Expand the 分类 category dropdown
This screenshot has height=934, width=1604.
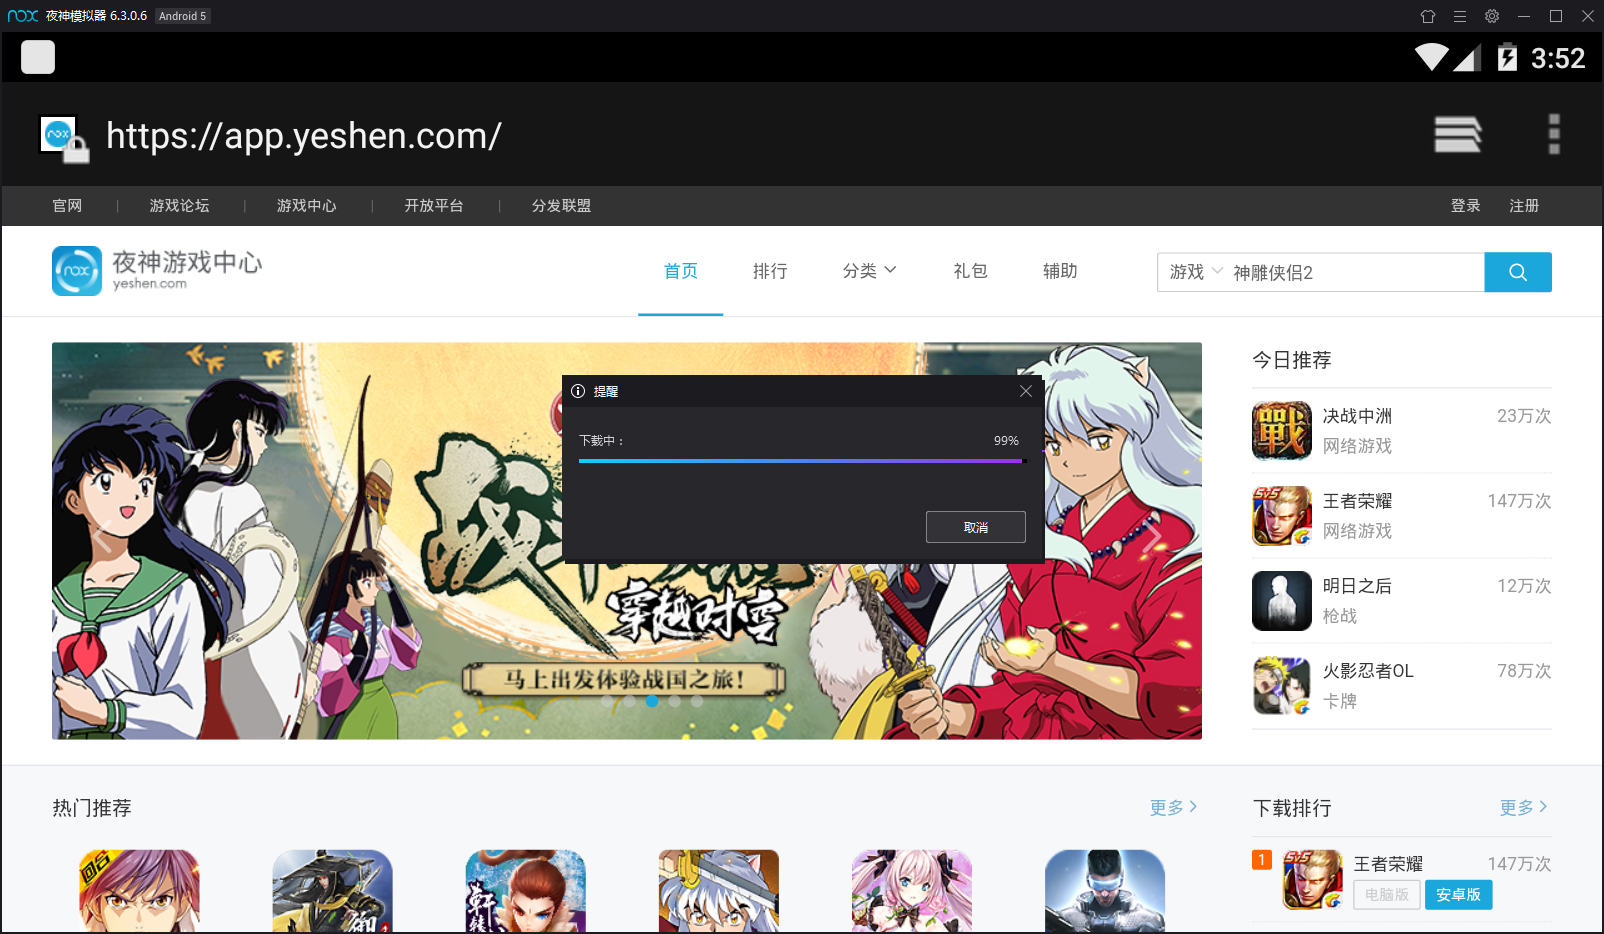point(870,271)
